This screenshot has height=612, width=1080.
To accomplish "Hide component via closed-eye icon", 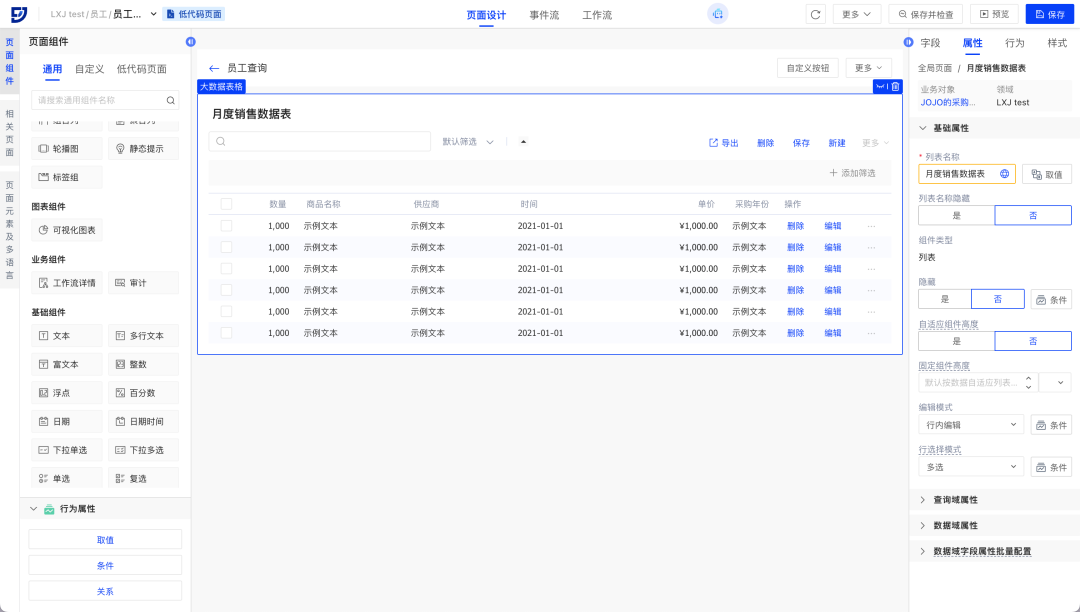I will [881, 86].
